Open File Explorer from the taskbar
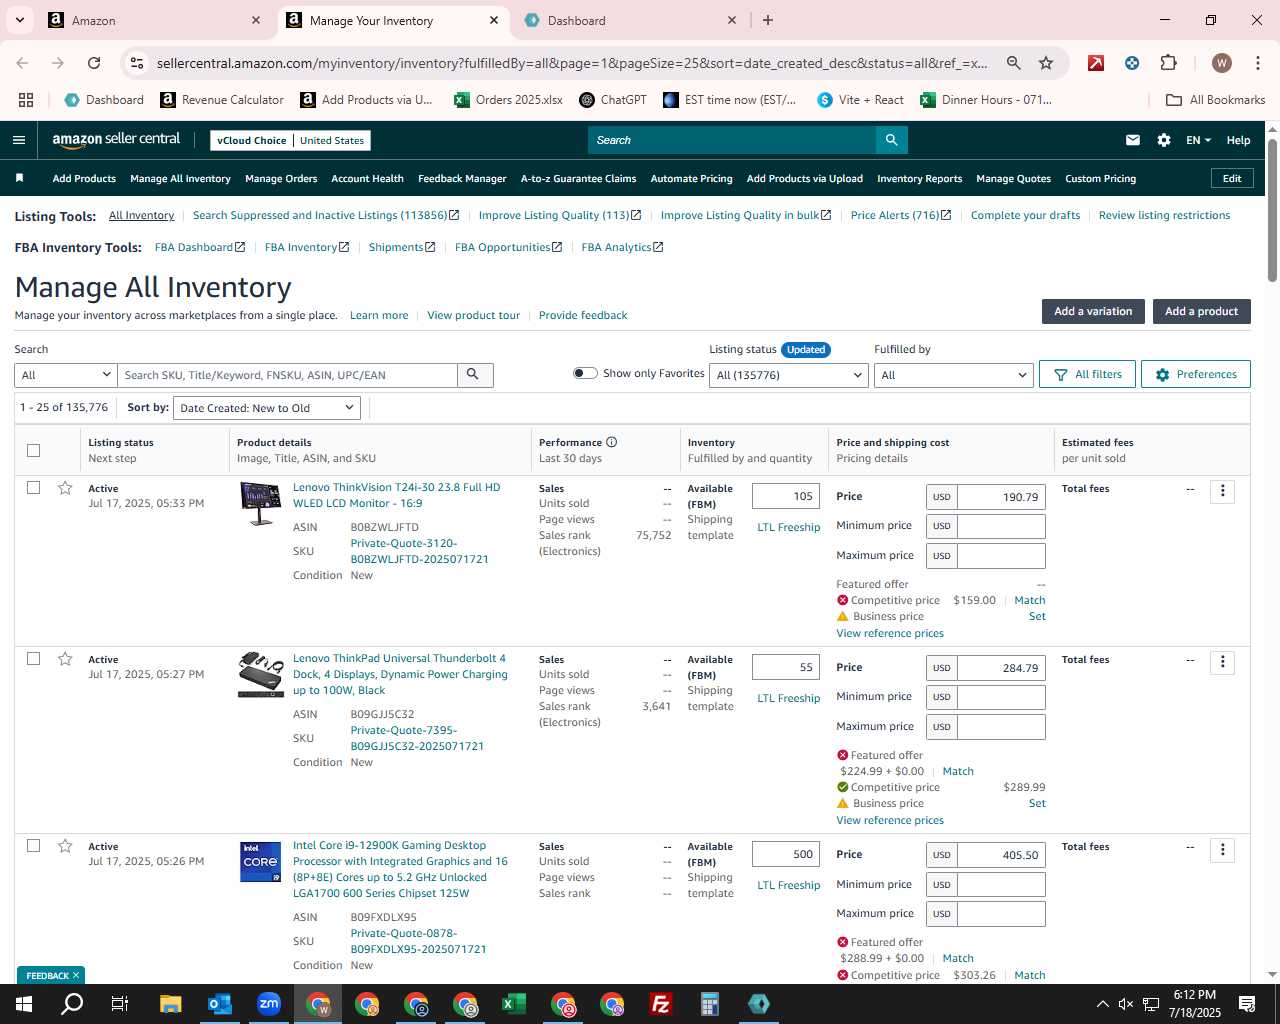 point(171,1004)
